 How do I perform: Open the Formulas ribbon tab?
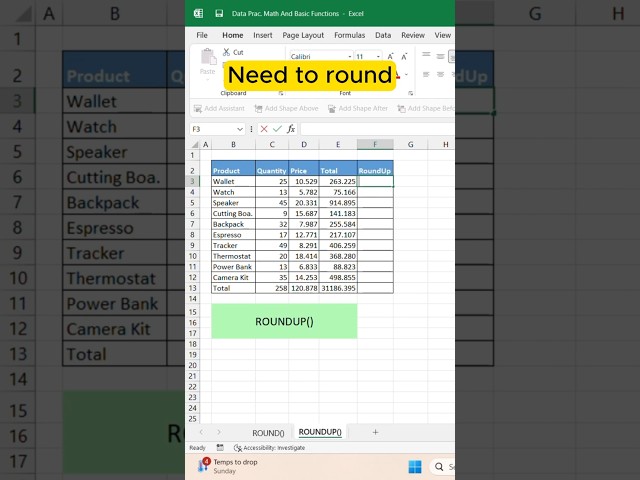click(349, 35)
